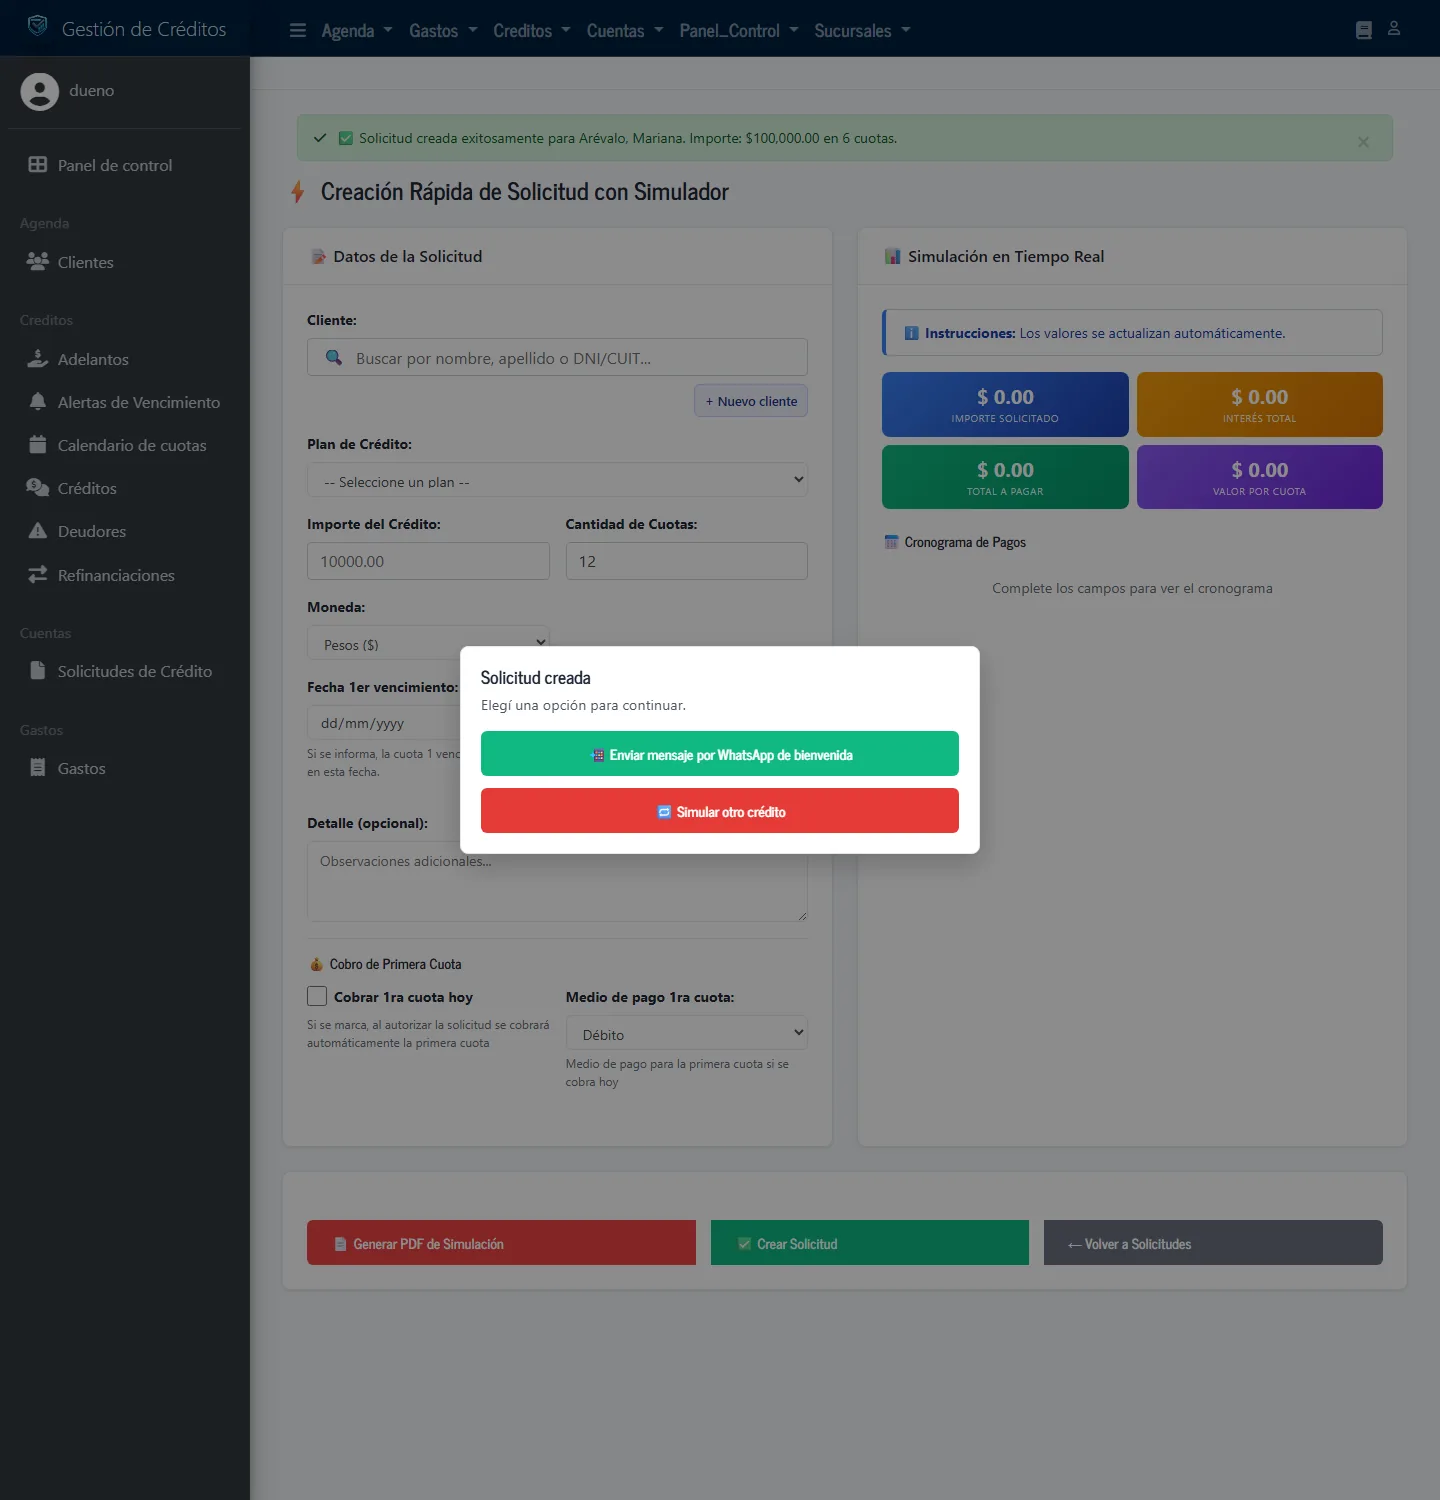Click Volver a Solicitudes button
Viewport: 1440px width, 1500px height.
coord(1213,1243)
